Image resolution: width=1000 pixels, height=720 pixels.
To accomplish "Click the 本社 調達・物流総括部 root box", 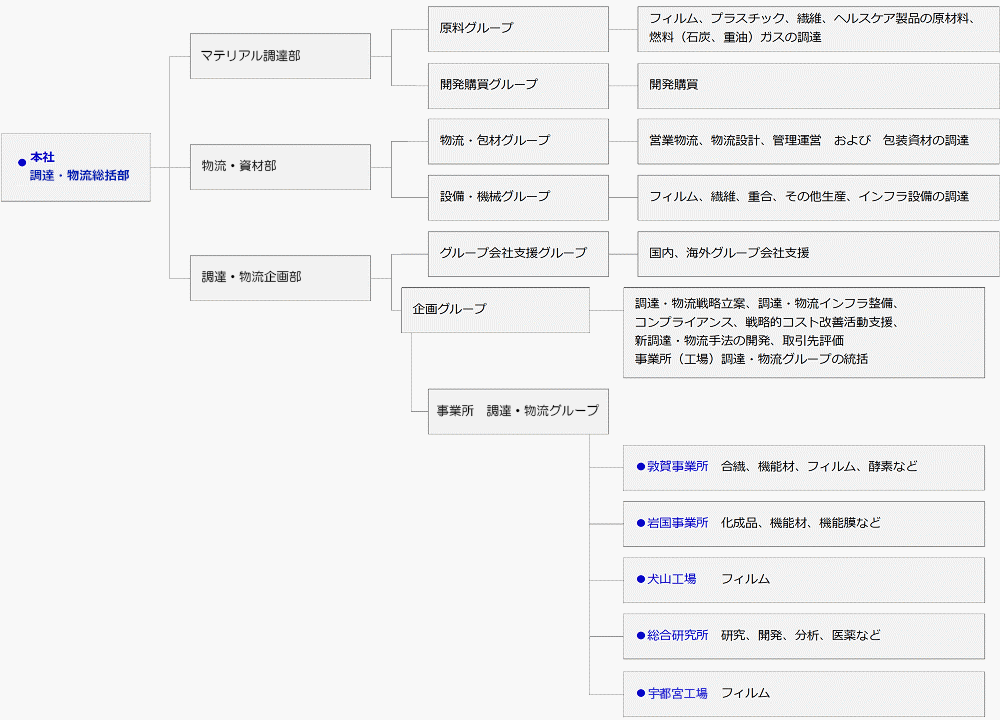I will (x=76, y=167).
